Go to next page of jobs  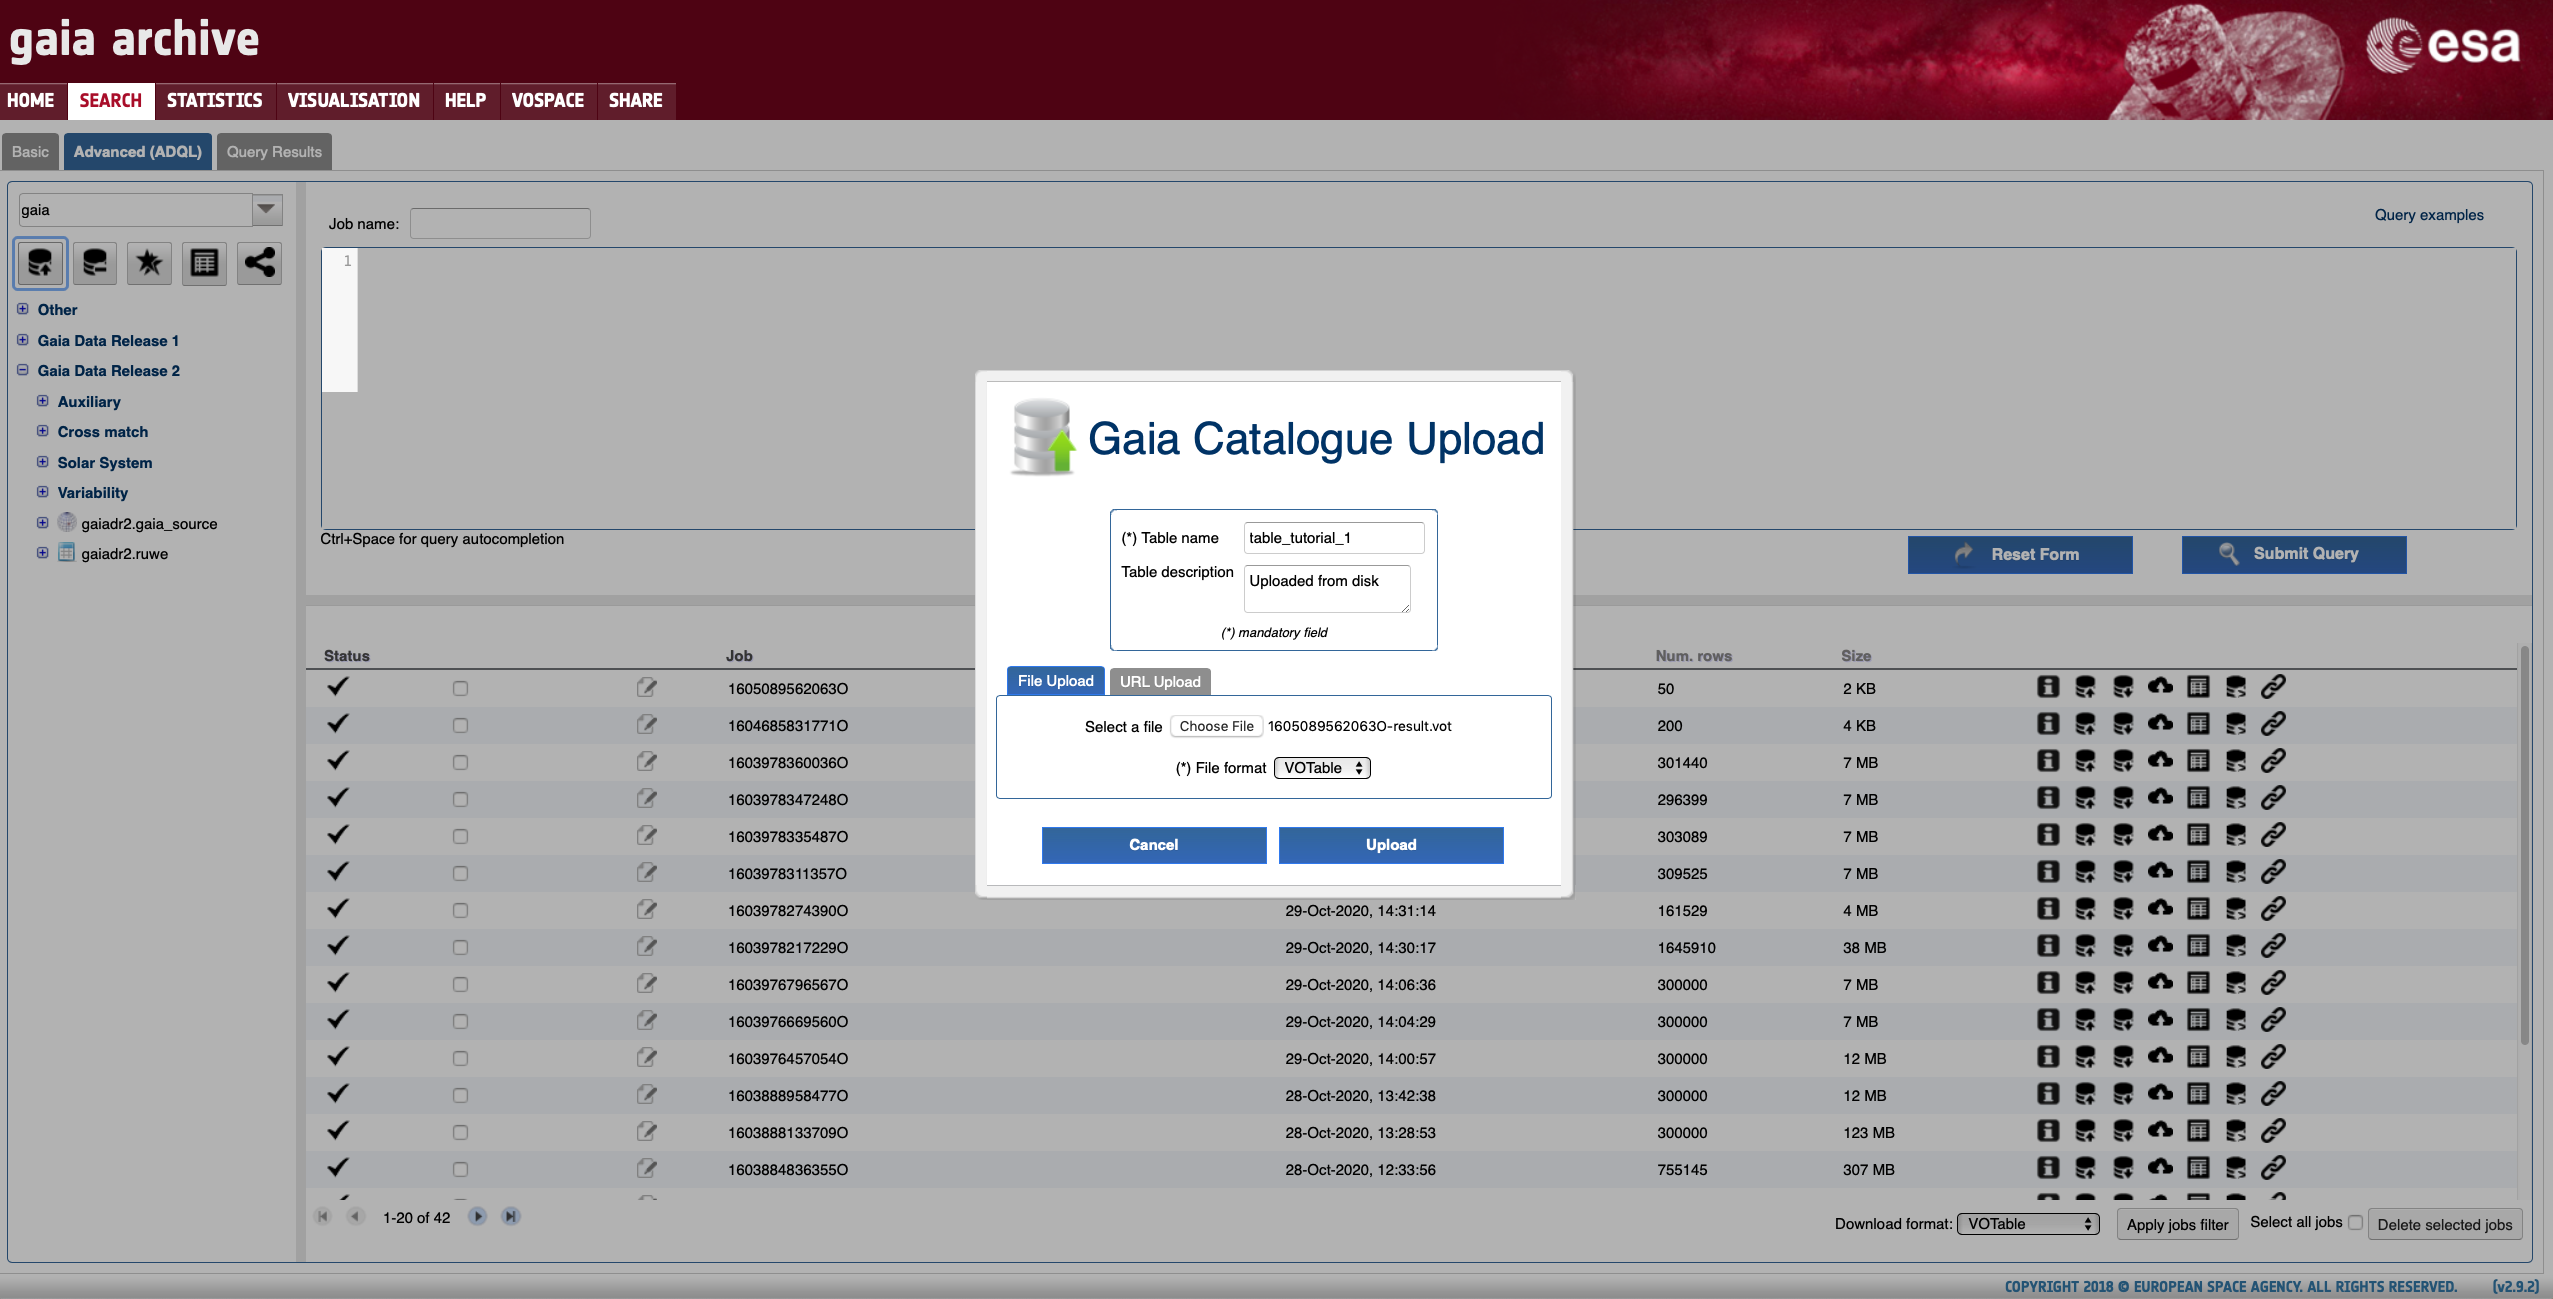pos(478,1217)
